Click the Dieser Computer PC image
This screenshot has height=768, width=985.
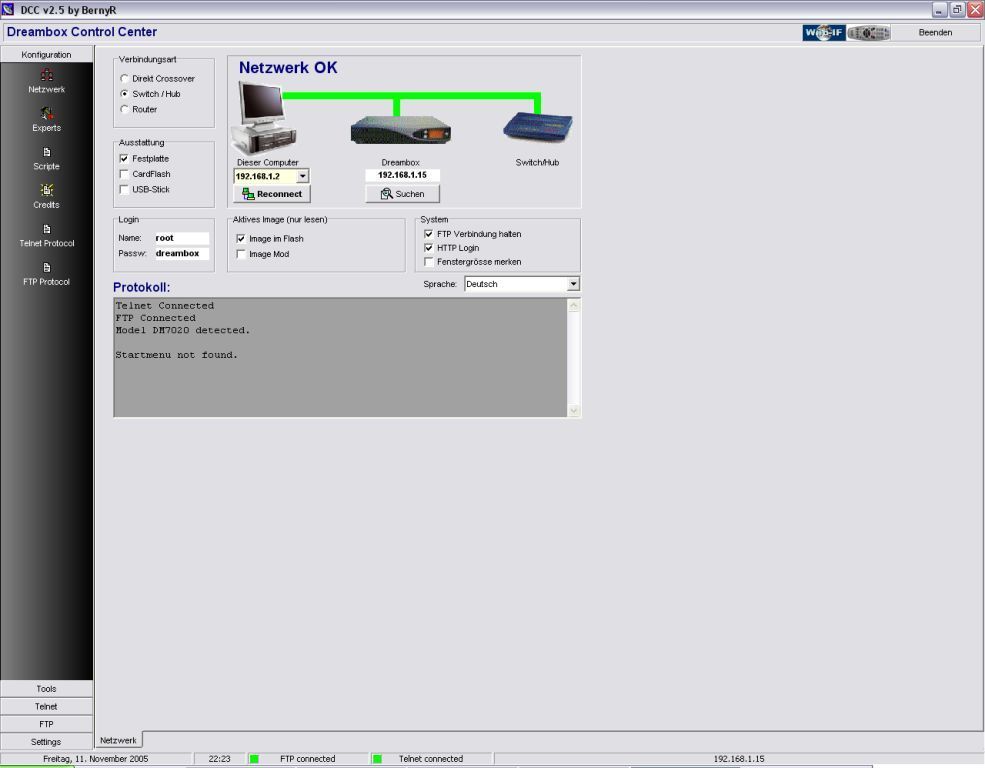coord(263,118)
